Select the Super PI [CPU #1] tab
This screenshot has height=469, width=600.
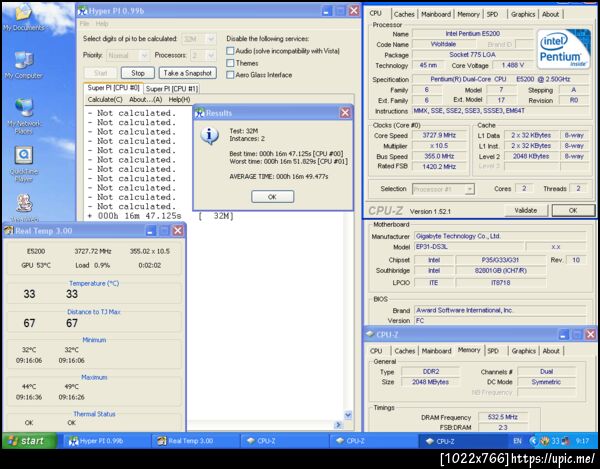(172, 89)
